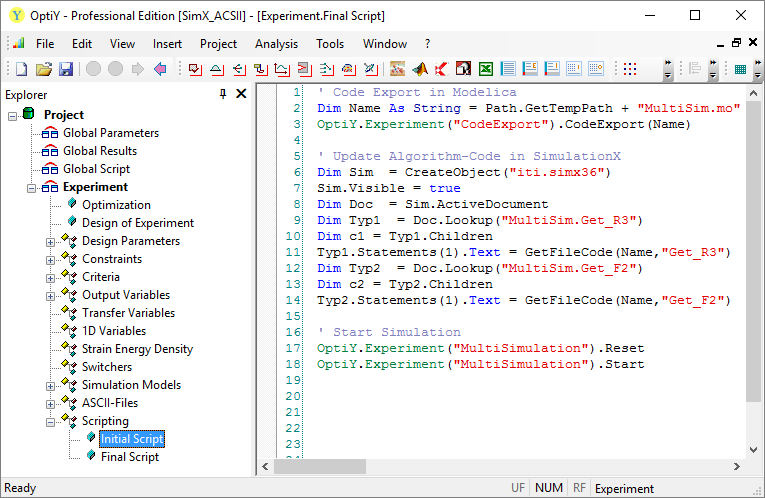Click the dark red cube toolbar icon
The width and height of the screenshot is (765, 498).
(463, 69)
